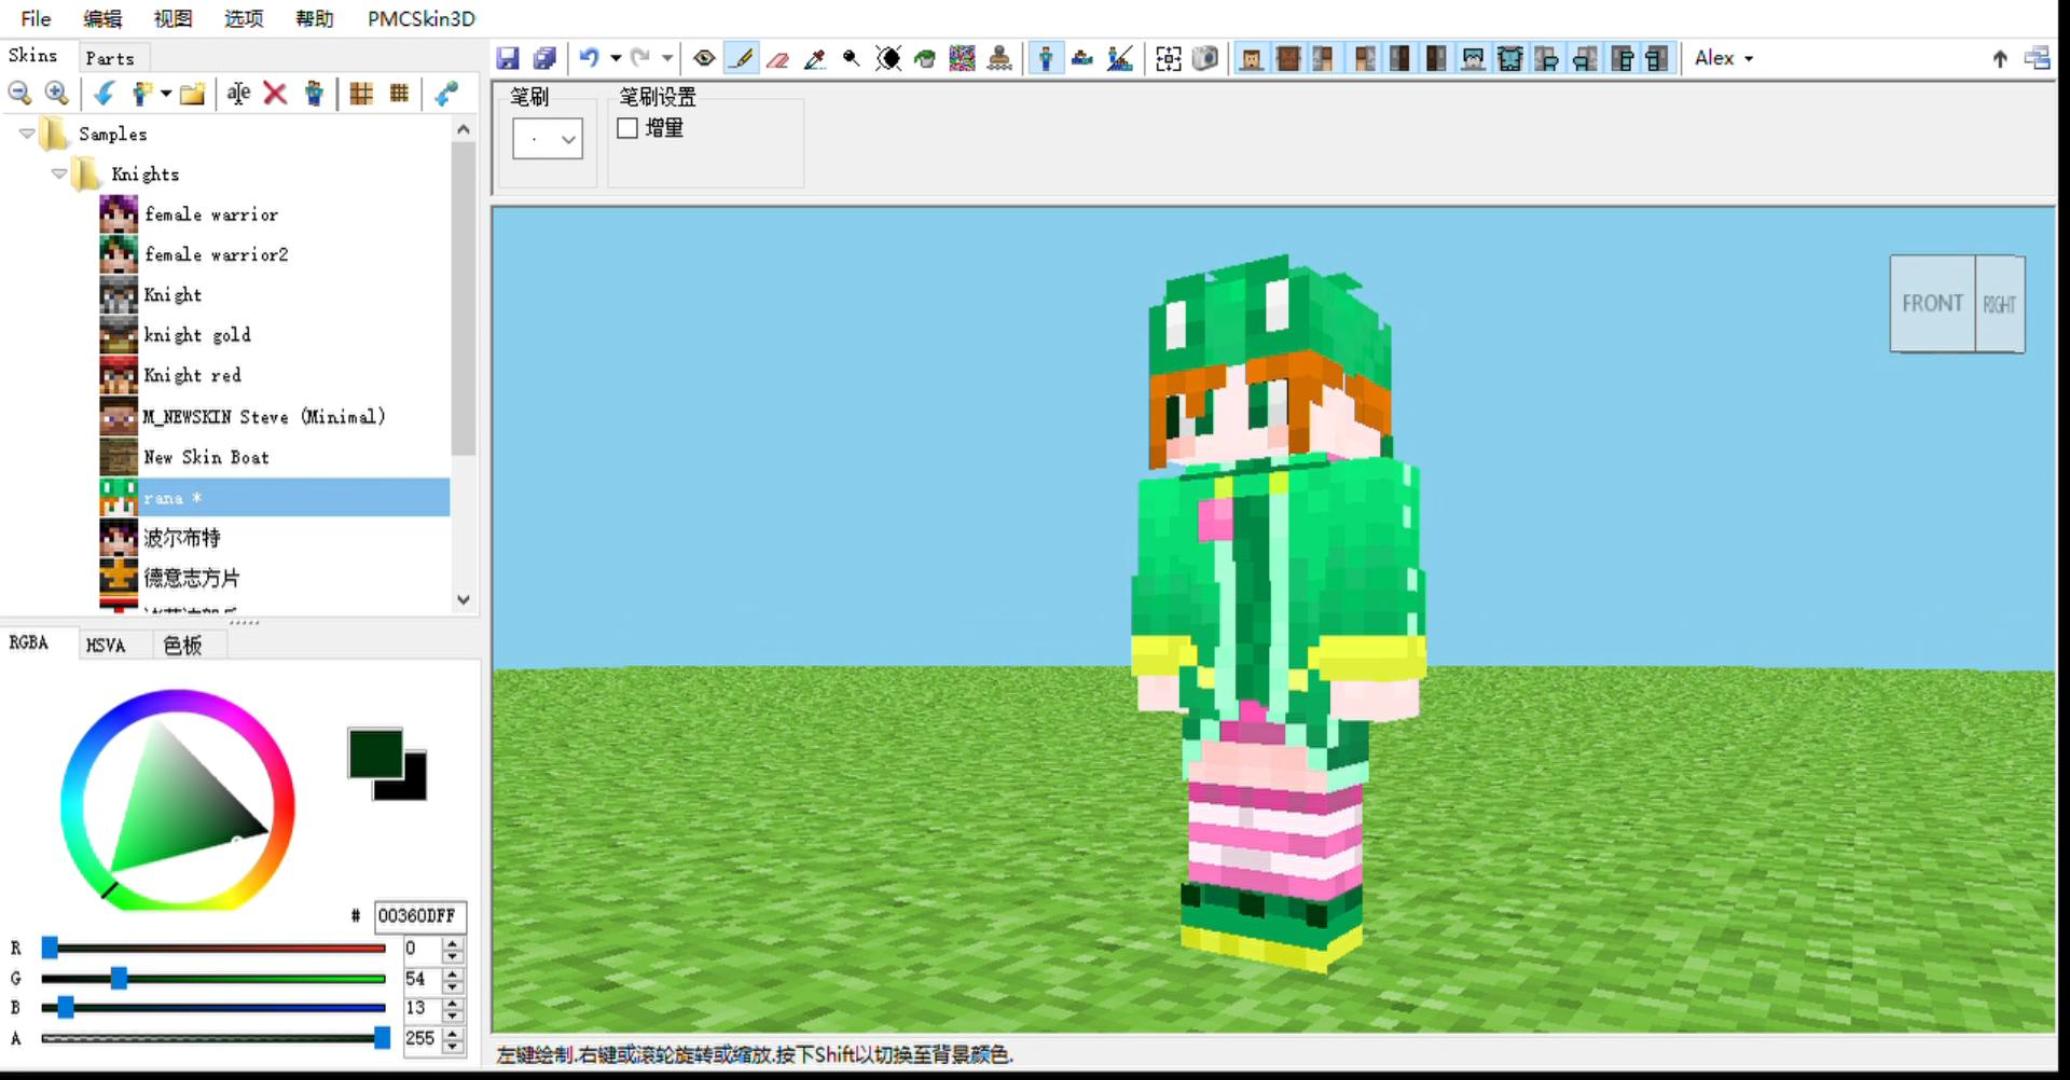Open the undo history dropdown arrow
This screenshot has width=2070, height=1080.
pyautogui.click(x=615, y=58)
